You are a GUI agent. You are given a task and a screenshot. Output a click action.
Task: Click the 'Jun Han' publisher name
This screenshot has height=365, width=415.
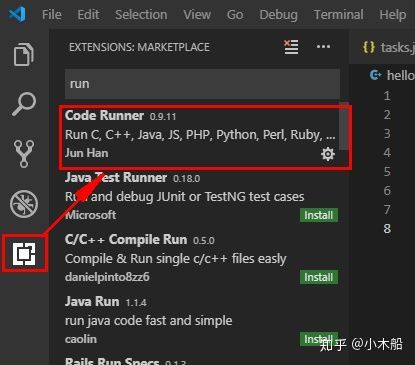click(86, 153)
